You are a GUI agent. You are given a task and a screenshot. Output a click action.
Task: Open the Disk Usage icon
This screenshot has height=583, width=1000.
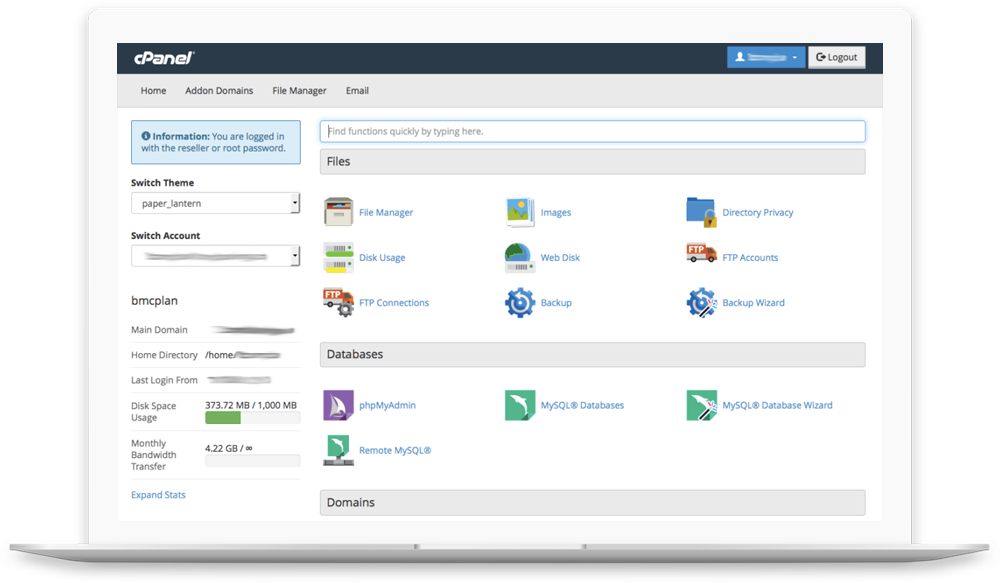pyautogui.click(x=338, y=257)
